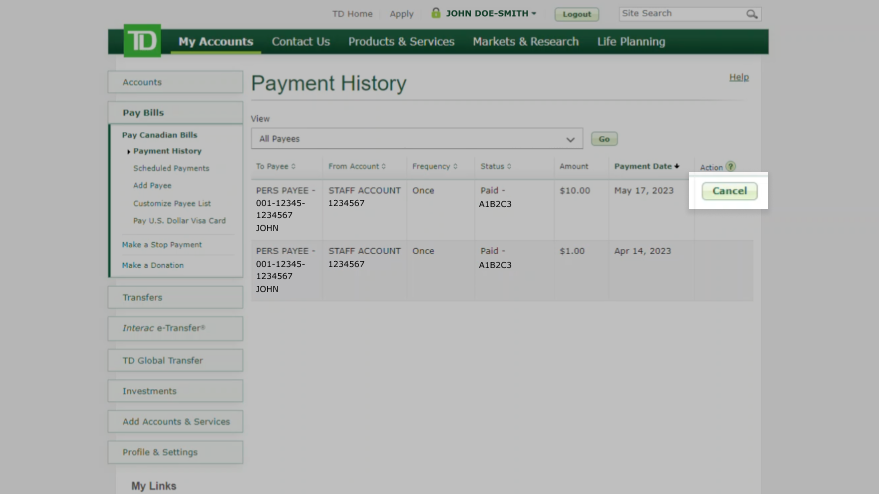Open Make a Donation link
This screenshot has width=879, height=494.
click(153, 265)
